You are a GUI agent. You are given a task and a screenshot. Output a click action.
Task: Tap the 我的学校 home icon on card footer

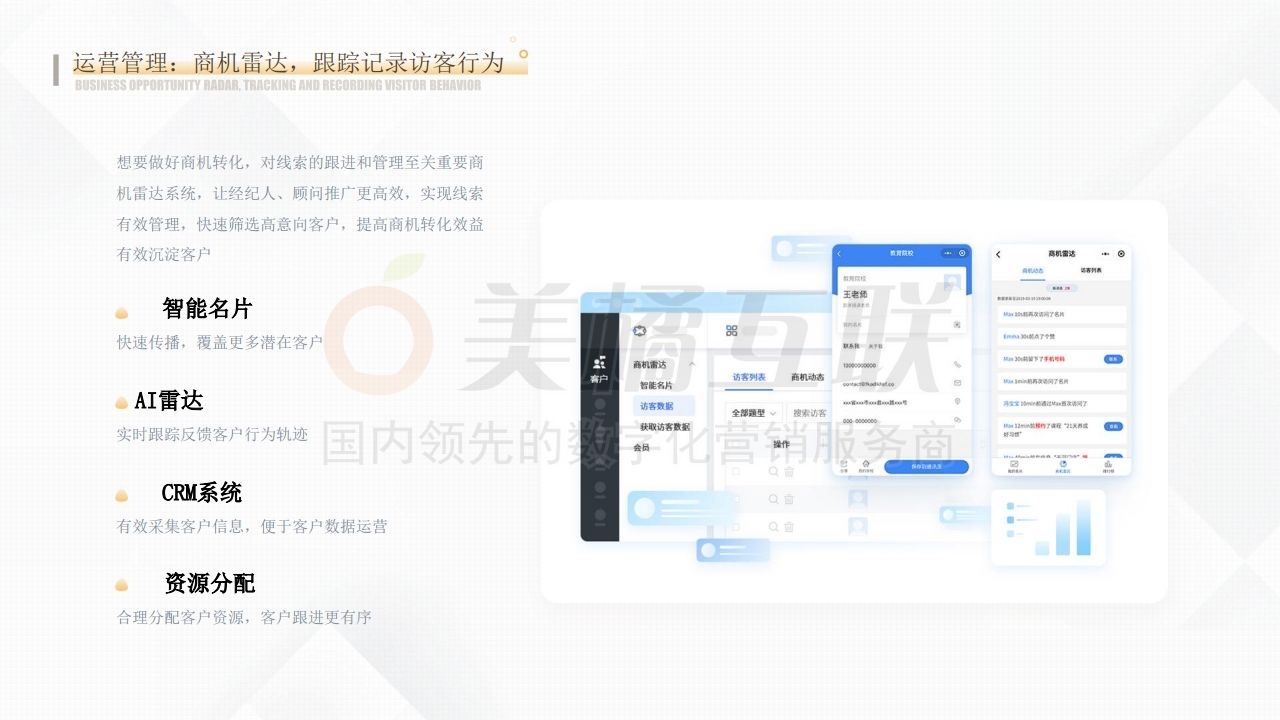tap(866, 465)
